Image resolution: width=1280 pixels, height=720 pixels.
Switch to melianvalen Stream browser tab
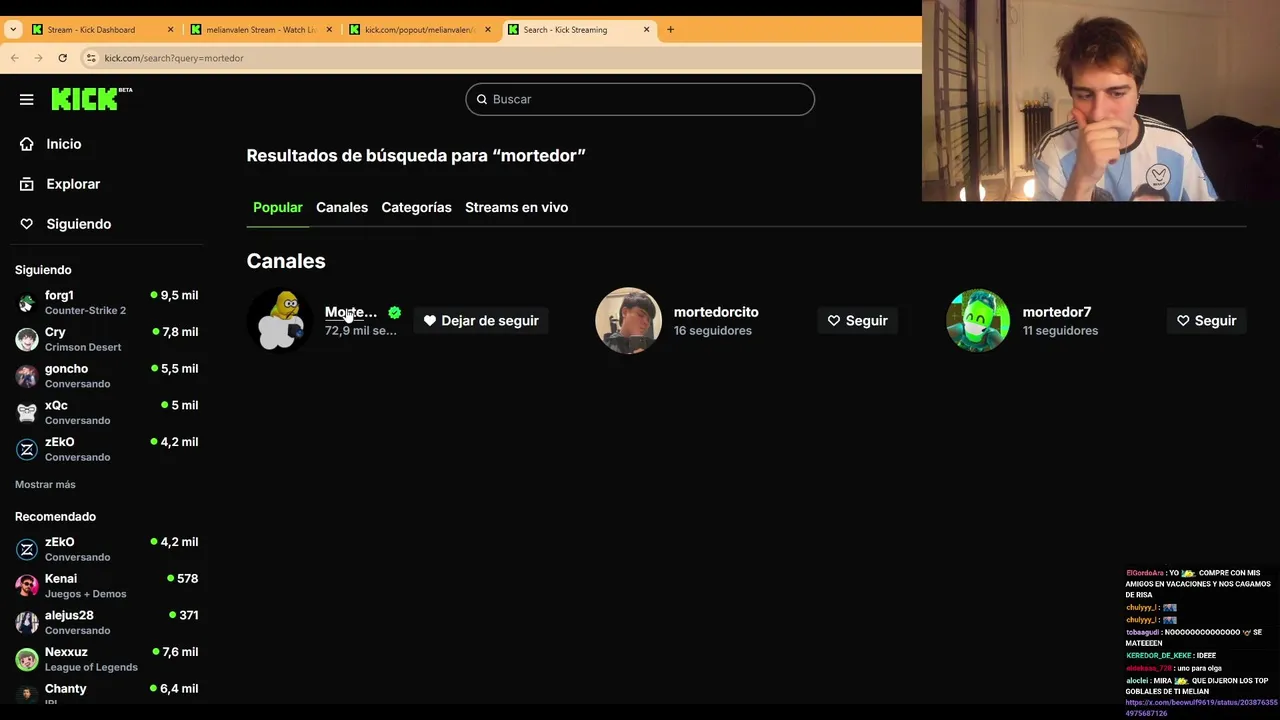click(x=262, y=29)
